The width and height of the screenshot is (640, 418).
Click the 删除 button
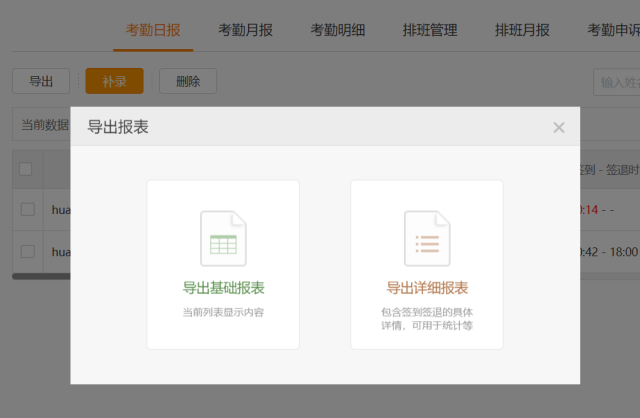tap(188, 81)
